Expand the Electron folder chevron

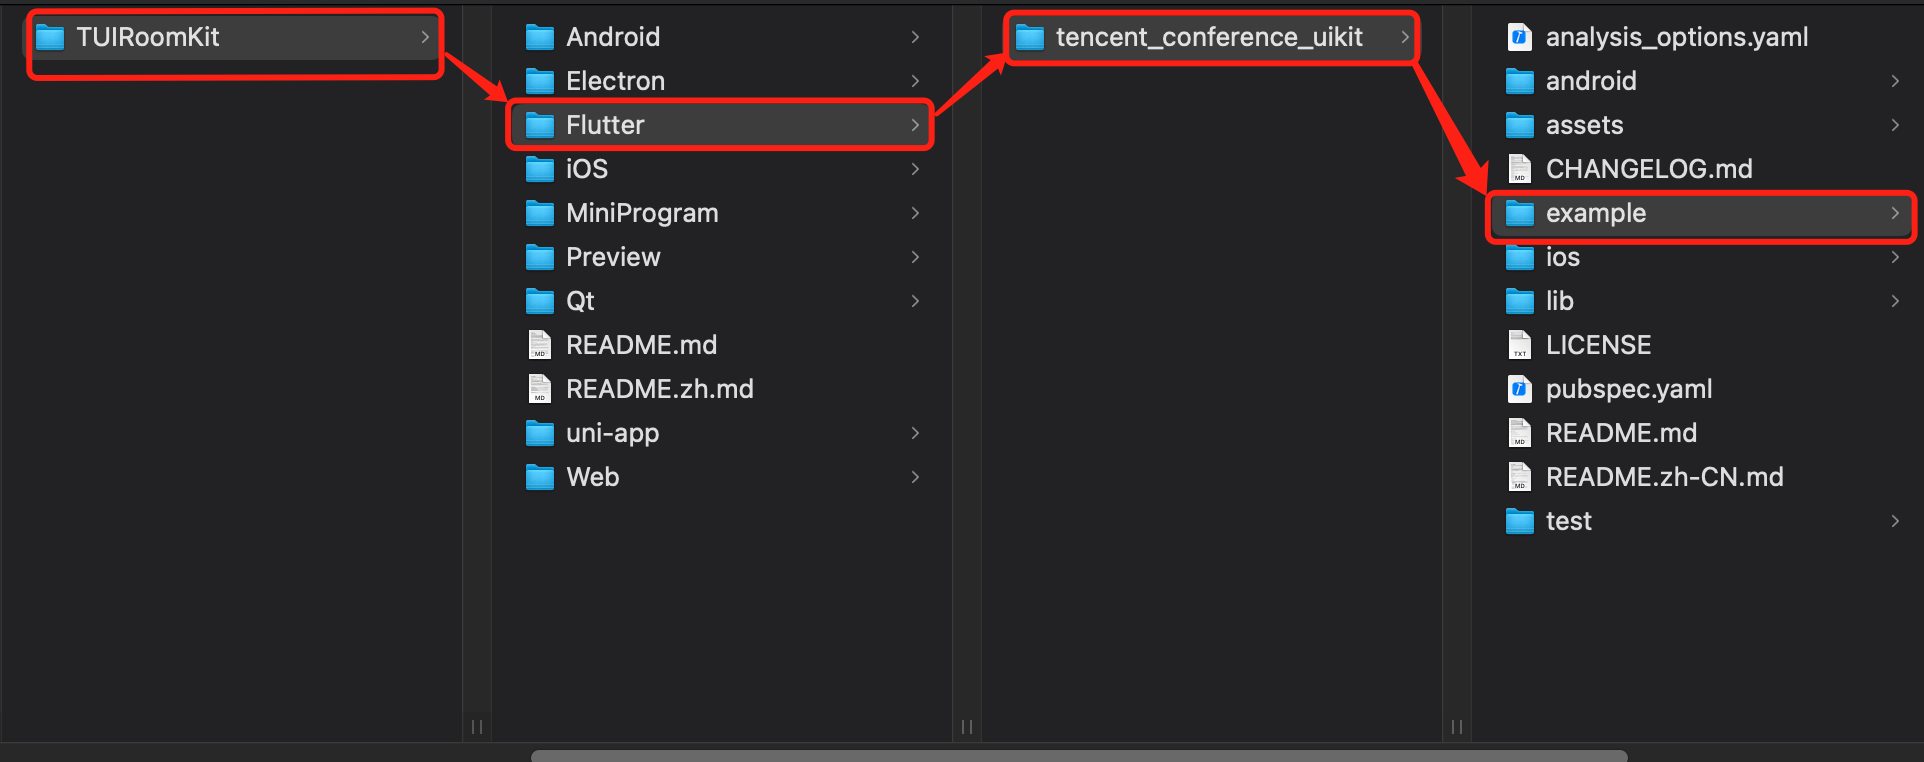(x=915, y=81)
